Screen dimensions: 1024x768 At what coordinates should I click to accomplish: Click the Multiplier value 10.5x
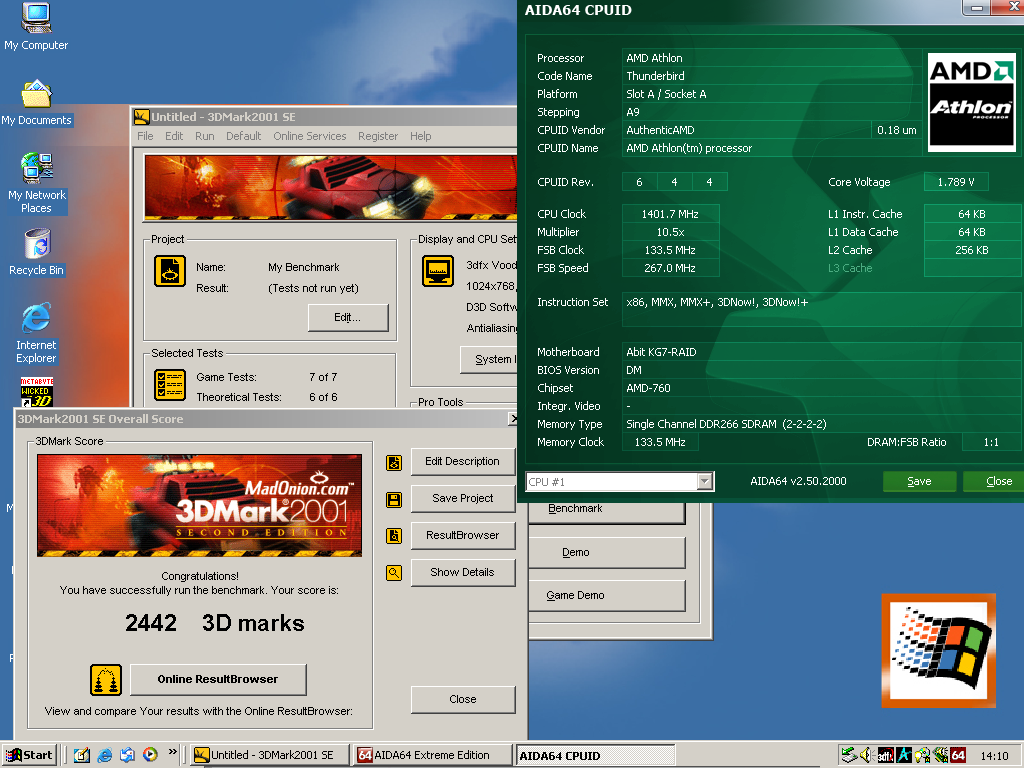click(x=671, y=232)
